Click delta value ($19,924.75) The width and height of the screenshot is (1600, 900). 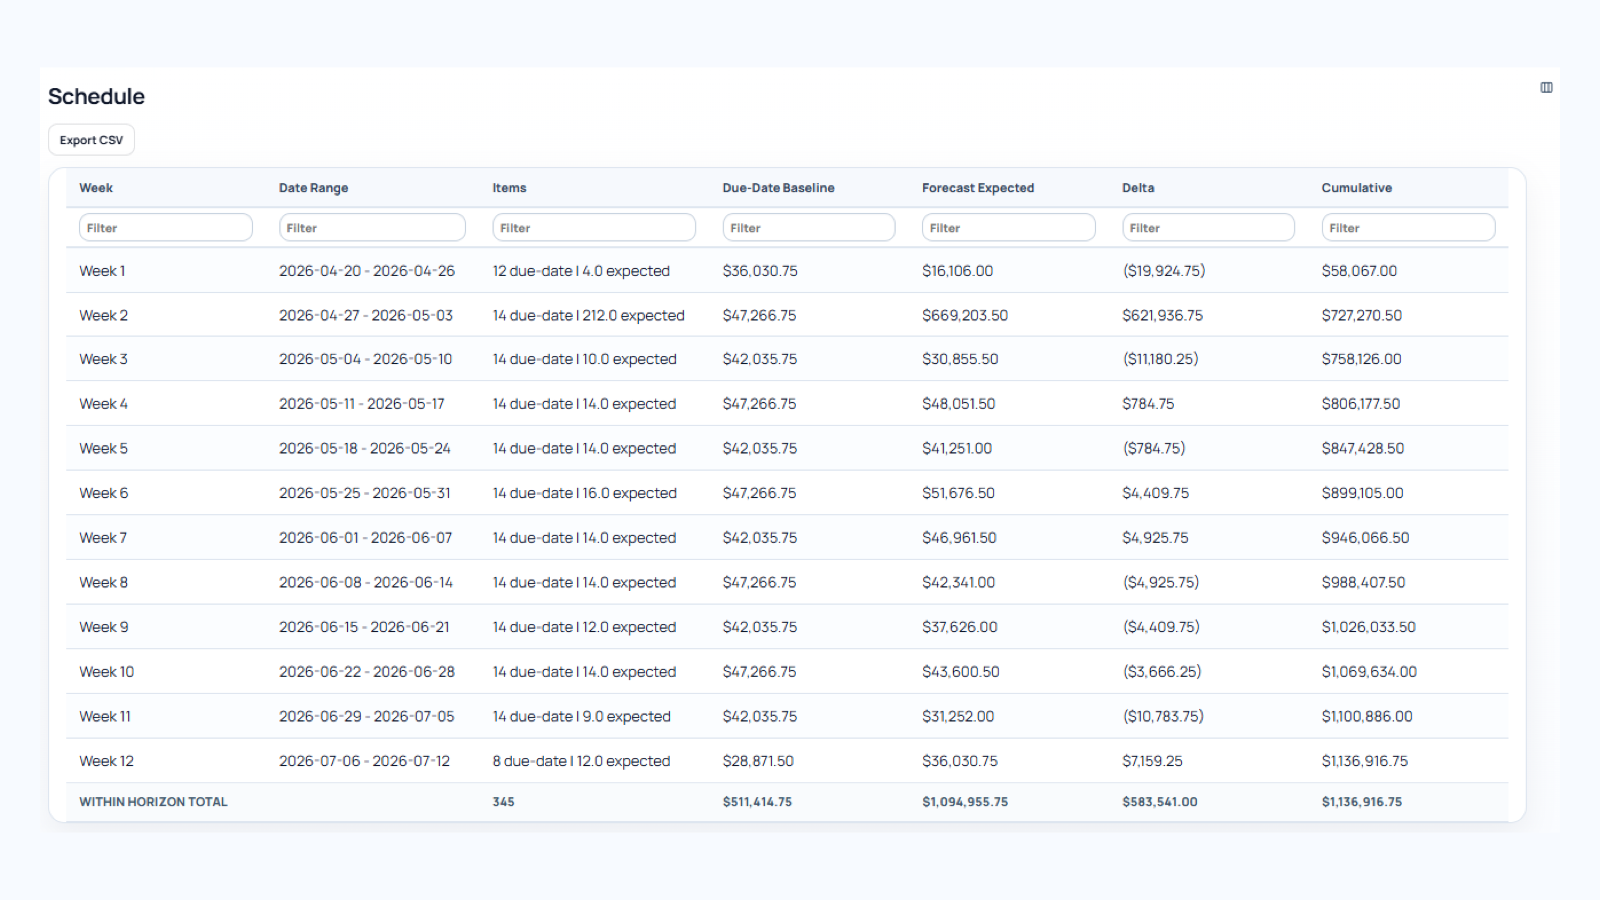1164,271
